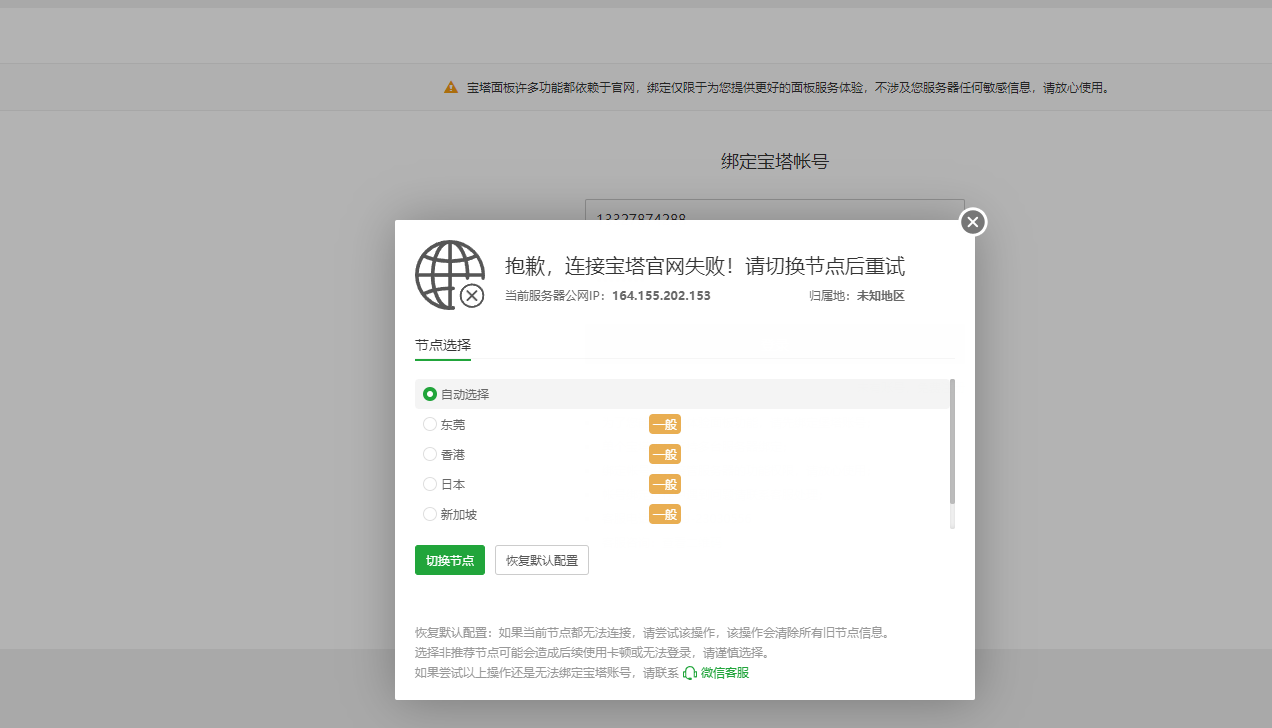Select the 香港 node radio button

point(430,454)
